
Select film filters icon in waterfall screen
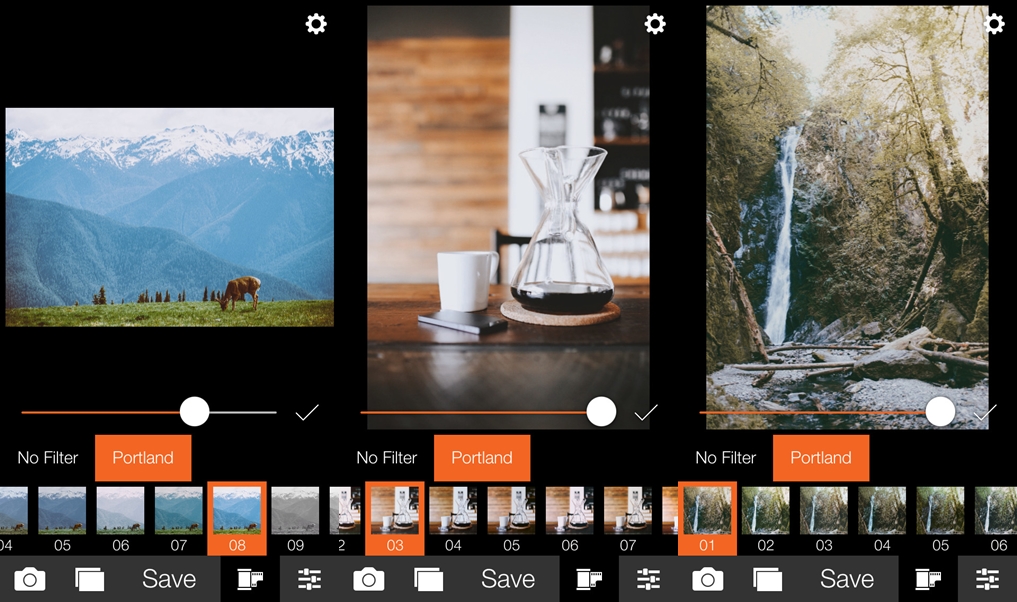(x=928, y=579)
